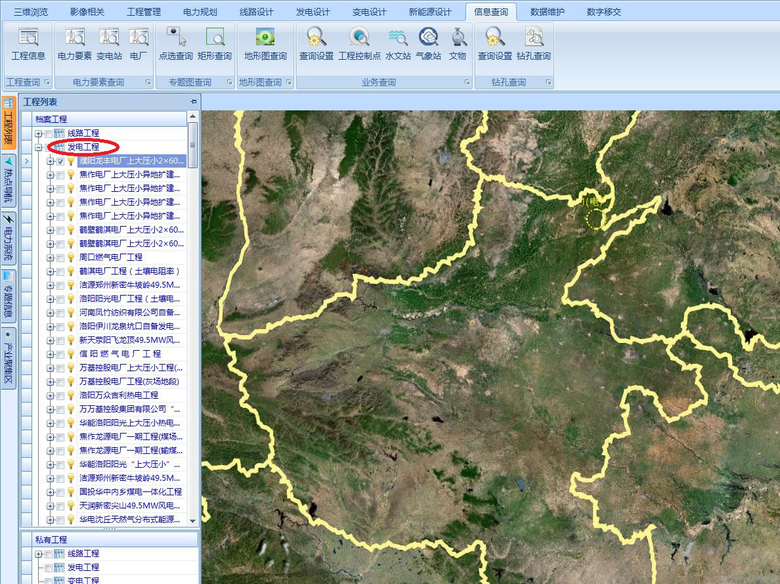Screen dimensions: 780x584
Task: Uncheck the 濮阳龙丰电厂 project checkbox
Action: pyautogui.click(x=59, y=161)
